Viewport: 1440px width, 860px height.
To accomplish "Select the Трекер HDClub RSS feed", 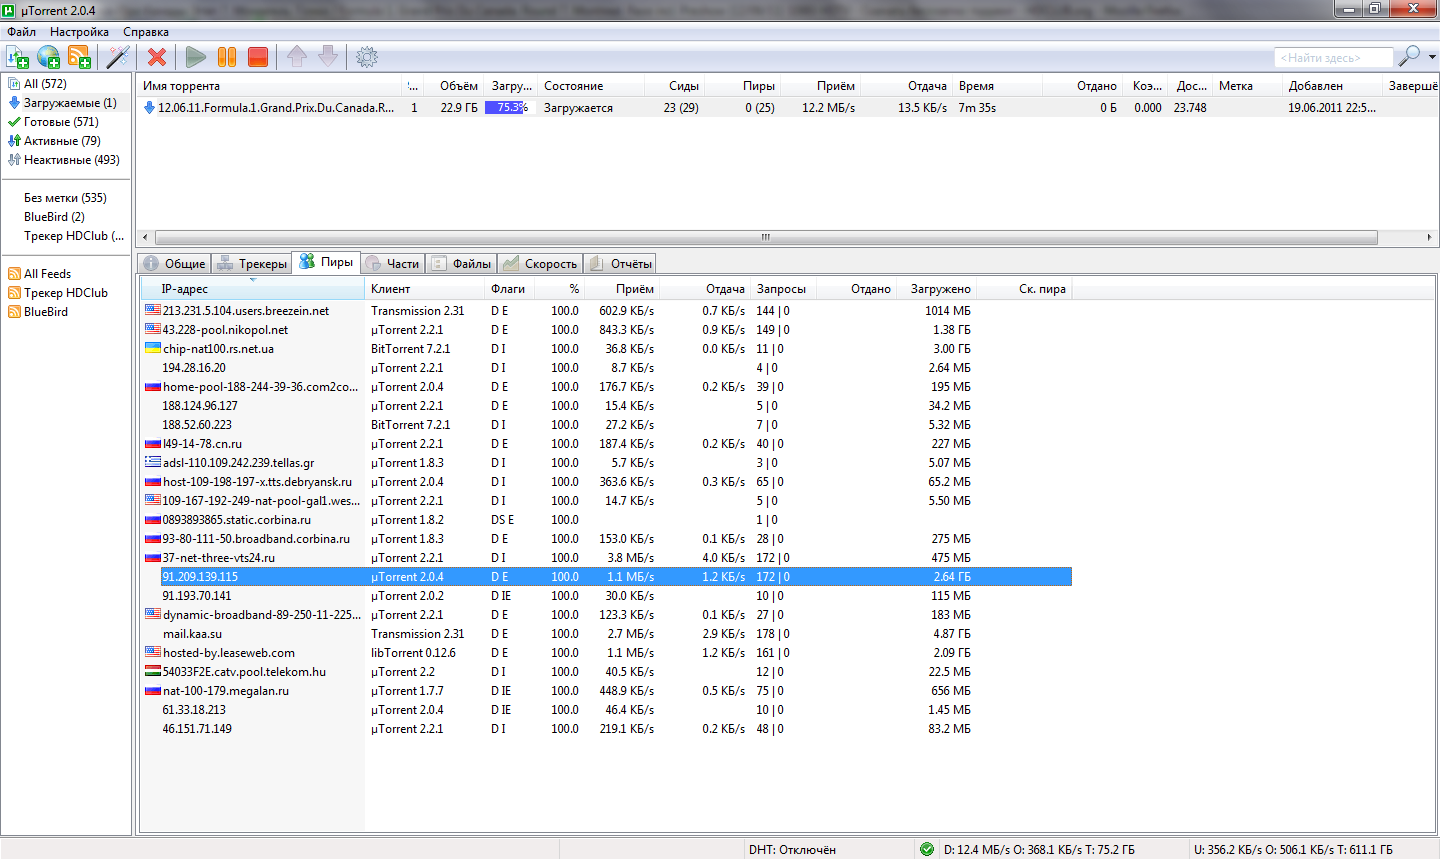I will point(65,293).
